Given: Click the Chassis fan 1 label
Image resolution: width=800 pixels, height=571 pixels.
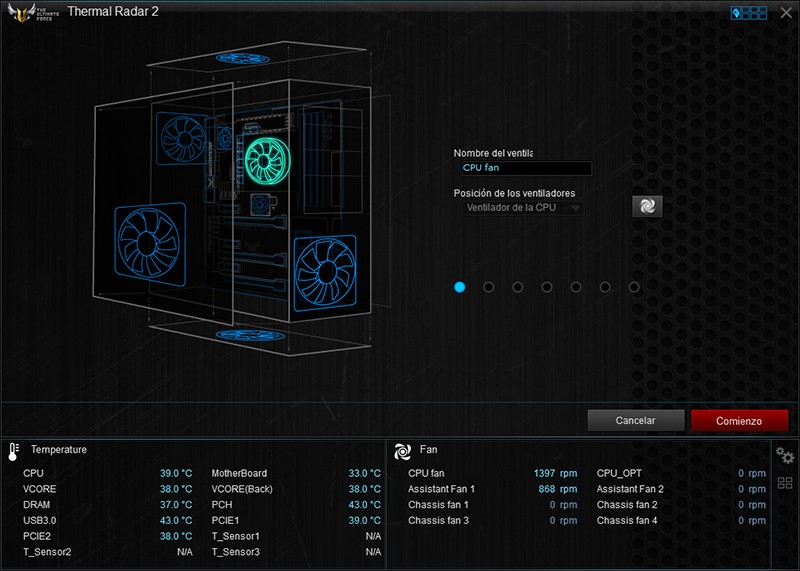Looking at the screenshot, I should point(438,505).
